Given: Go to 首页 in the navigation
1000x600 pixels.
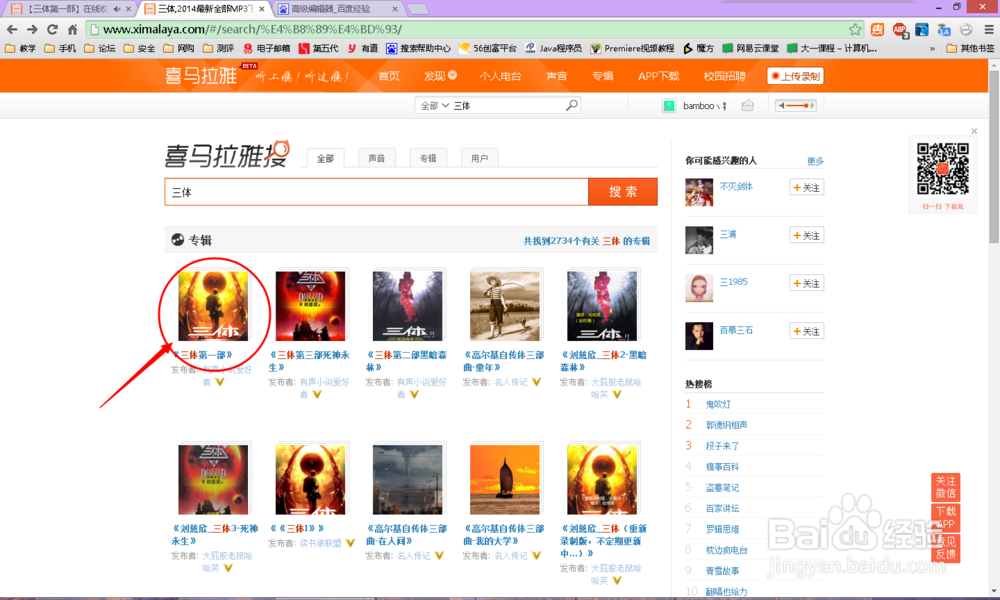Looking at the screenshot, I should 389,76.
